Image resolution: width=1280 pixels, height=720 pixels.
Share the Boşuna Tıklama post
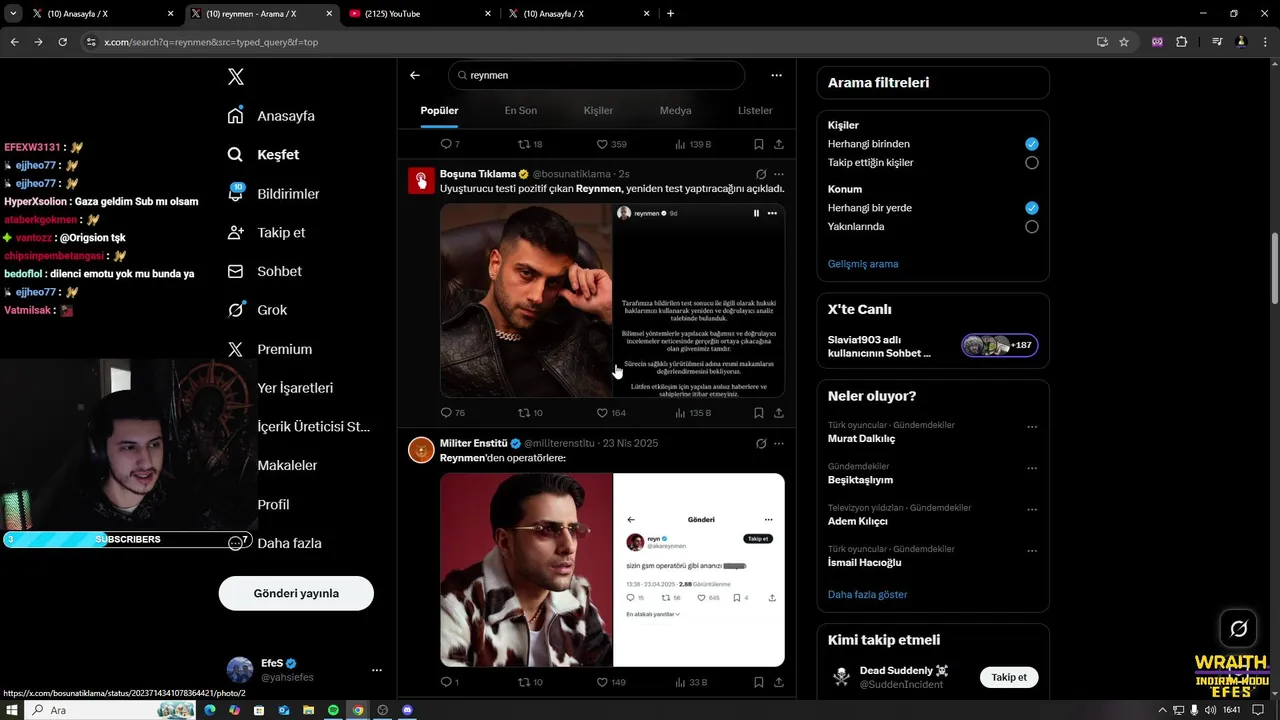[779, 413]
